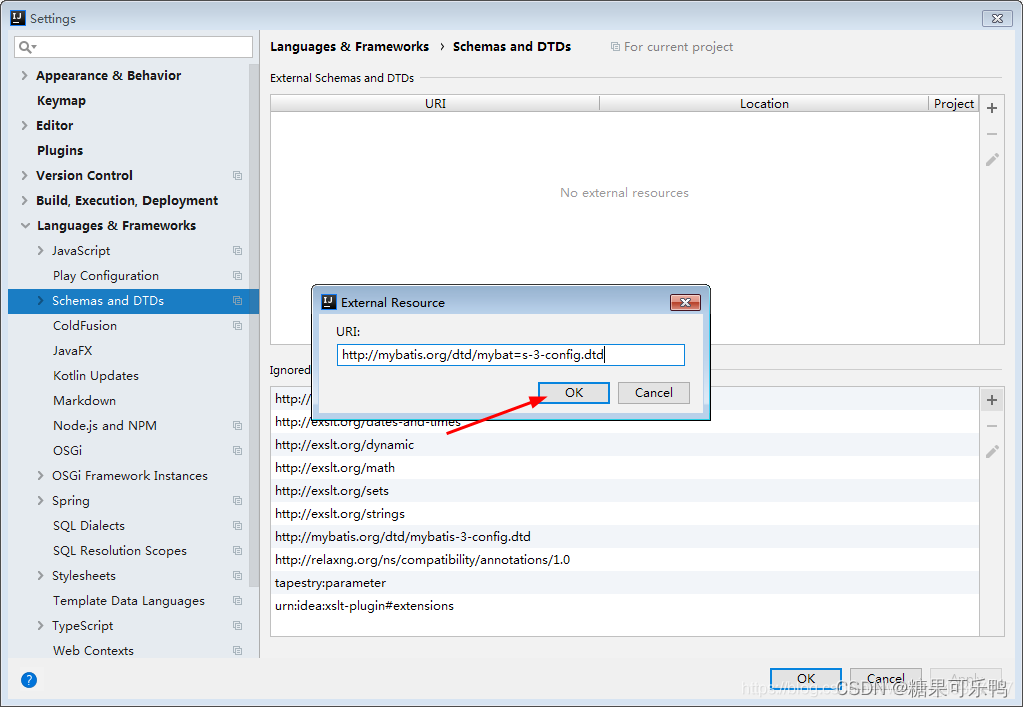The width and height of the screenshot is (1023, 707).
Task: Click the override marker beside Node.js and NPM
Action: tap(237, 425)
